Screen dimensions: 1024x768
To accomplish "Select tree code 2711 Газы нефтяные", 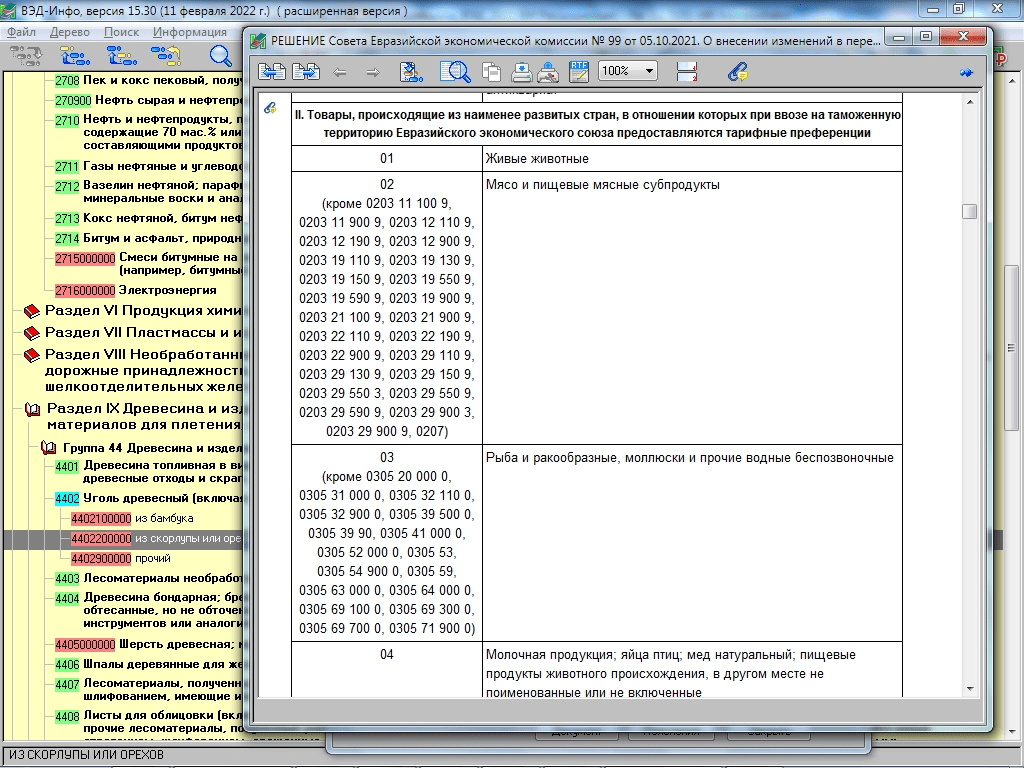I will pos(67,167).
